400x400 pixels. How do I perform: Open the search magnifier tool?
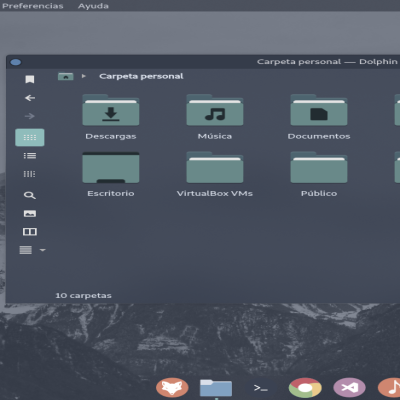point(30,195)
